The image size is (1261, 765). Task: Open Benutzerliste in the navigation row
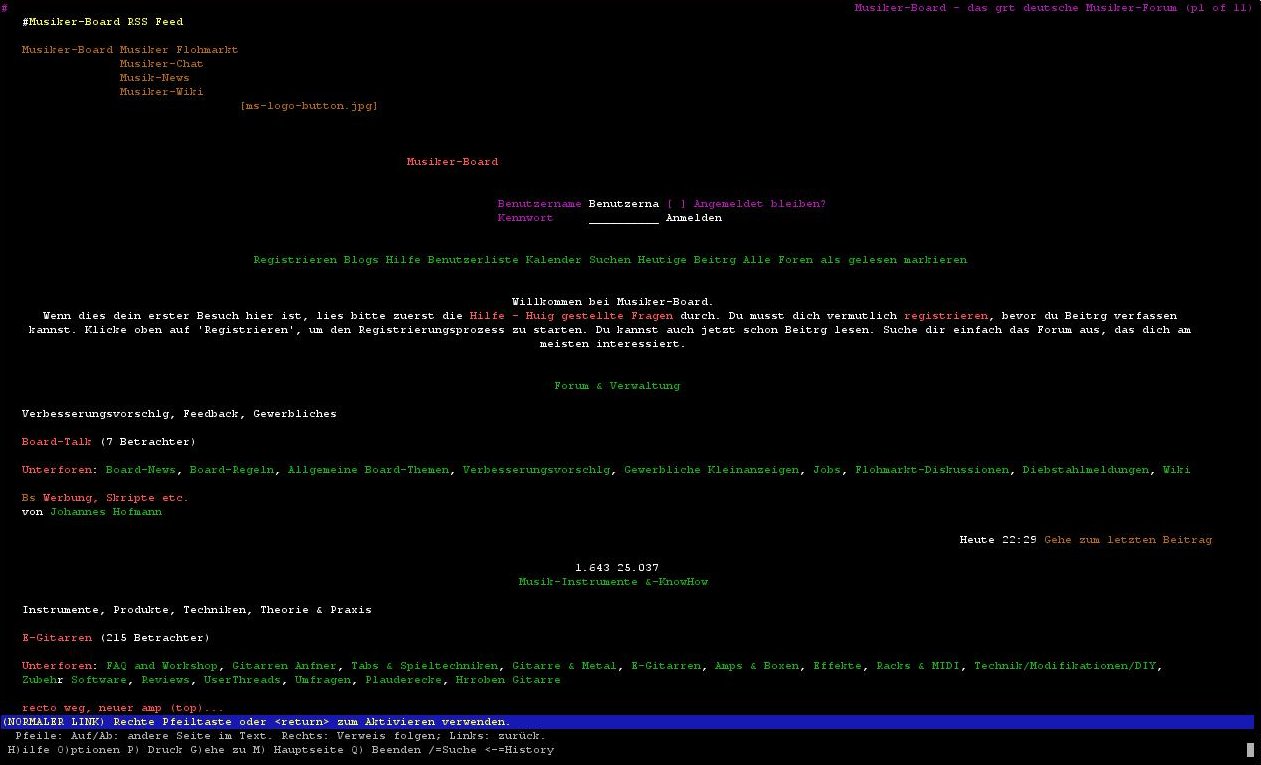(473, 260)
